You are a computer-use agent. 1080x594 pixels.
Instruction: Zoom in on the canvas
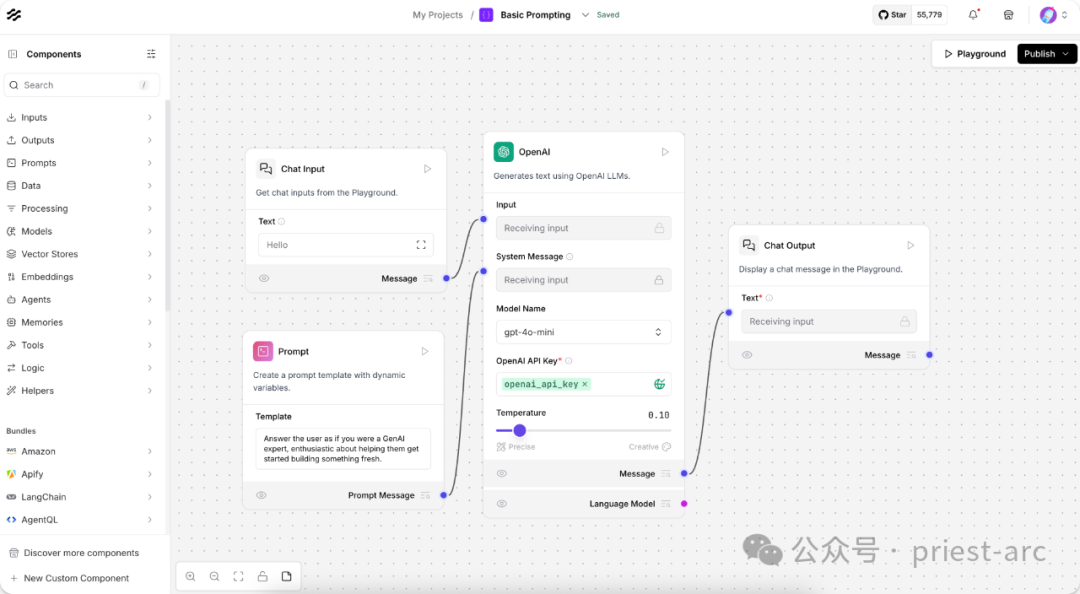(191, 577)
